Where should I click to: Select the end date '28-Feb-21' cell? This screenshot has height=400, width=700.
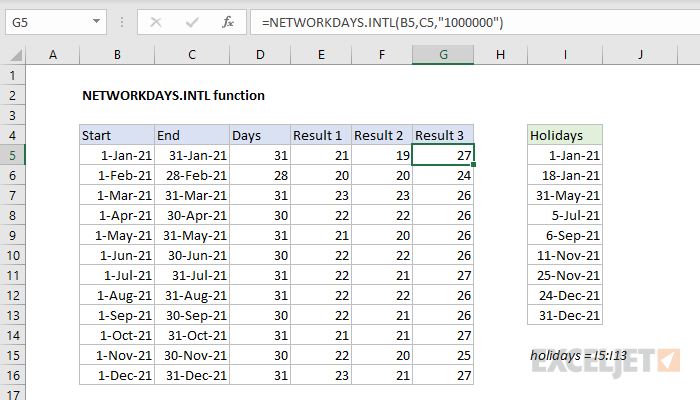pos(192,175)
